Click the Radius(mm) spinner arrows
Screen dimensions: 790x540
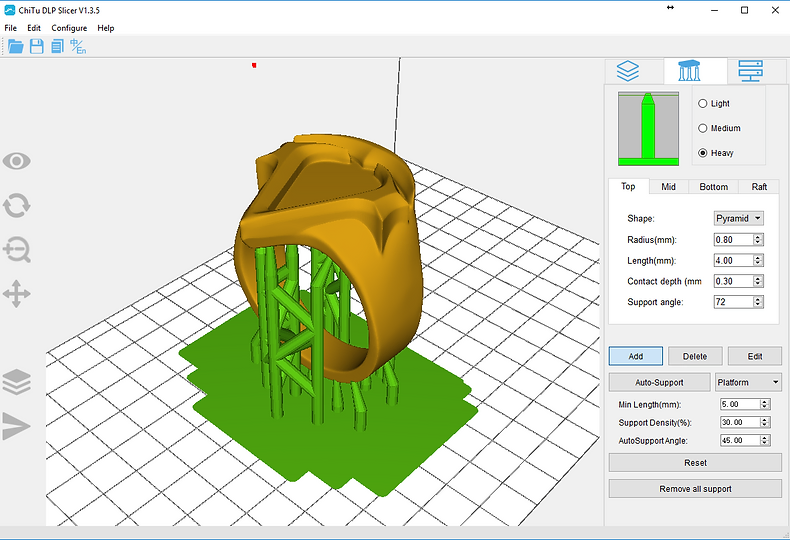click(x=758, y=240)
